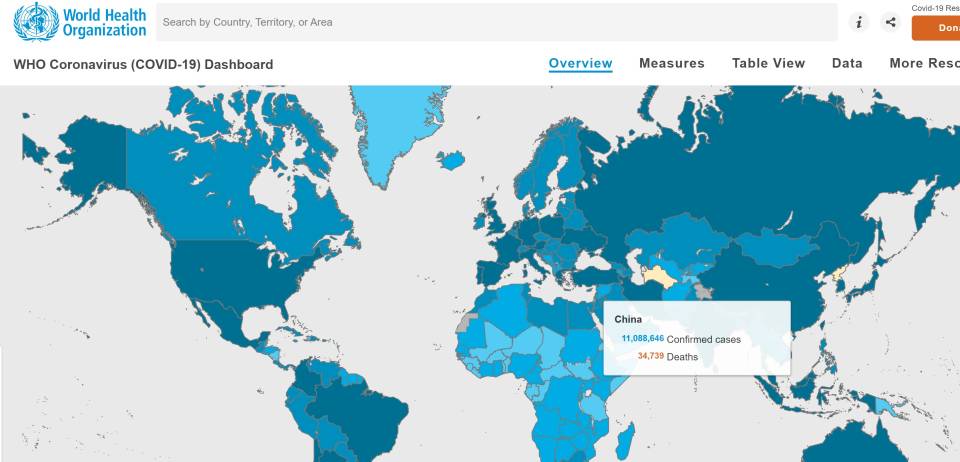Open the More Resources tab
The width and height of the screenshot is (960, 462).
[924, 63]
